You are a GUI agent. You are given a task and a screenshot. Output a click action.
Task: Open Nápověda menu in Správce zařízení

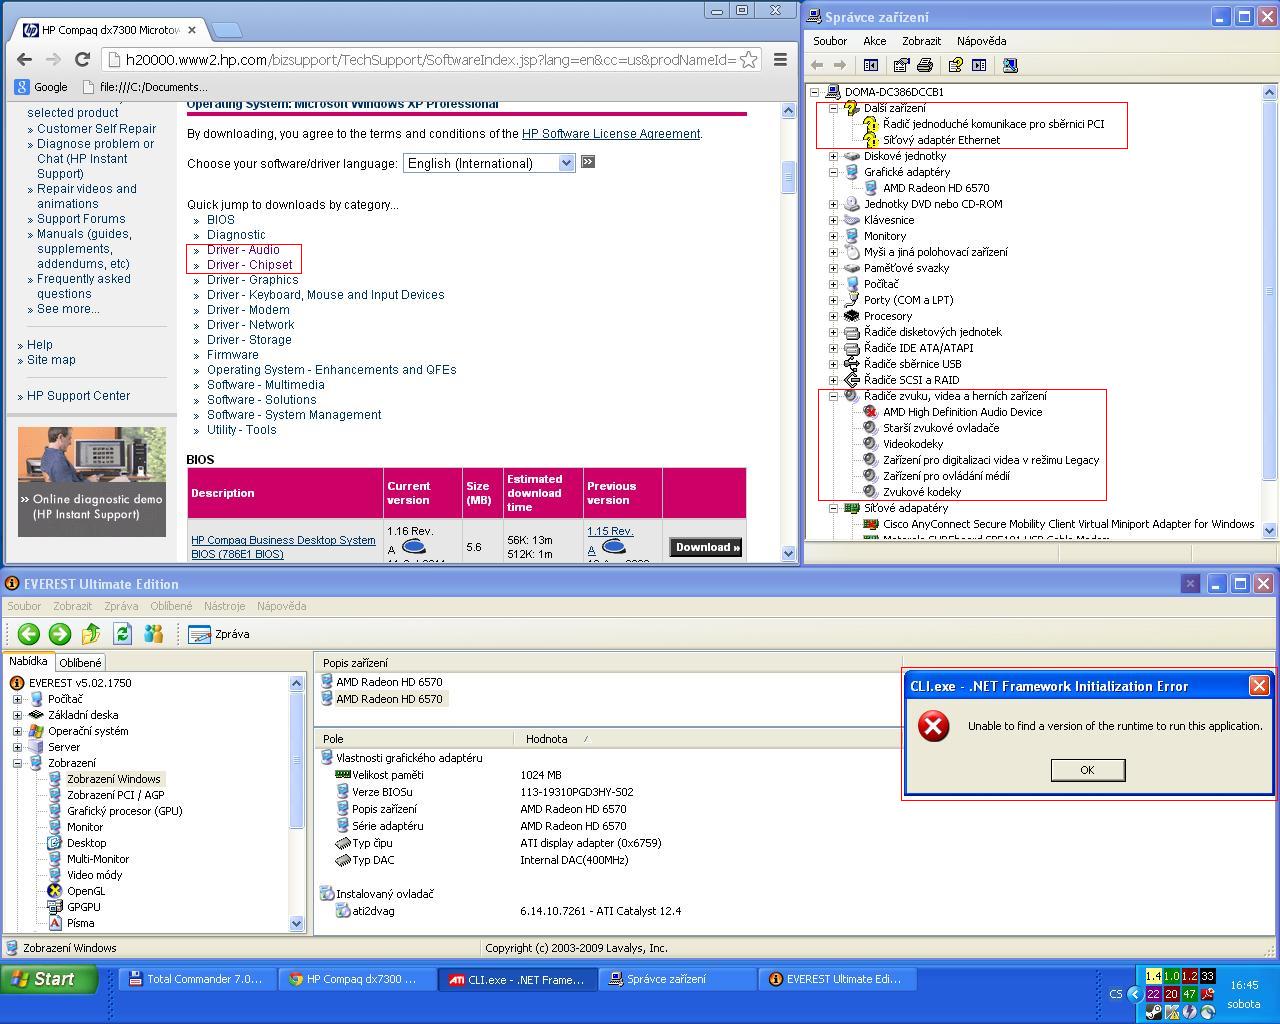click(x=981, y=41)
